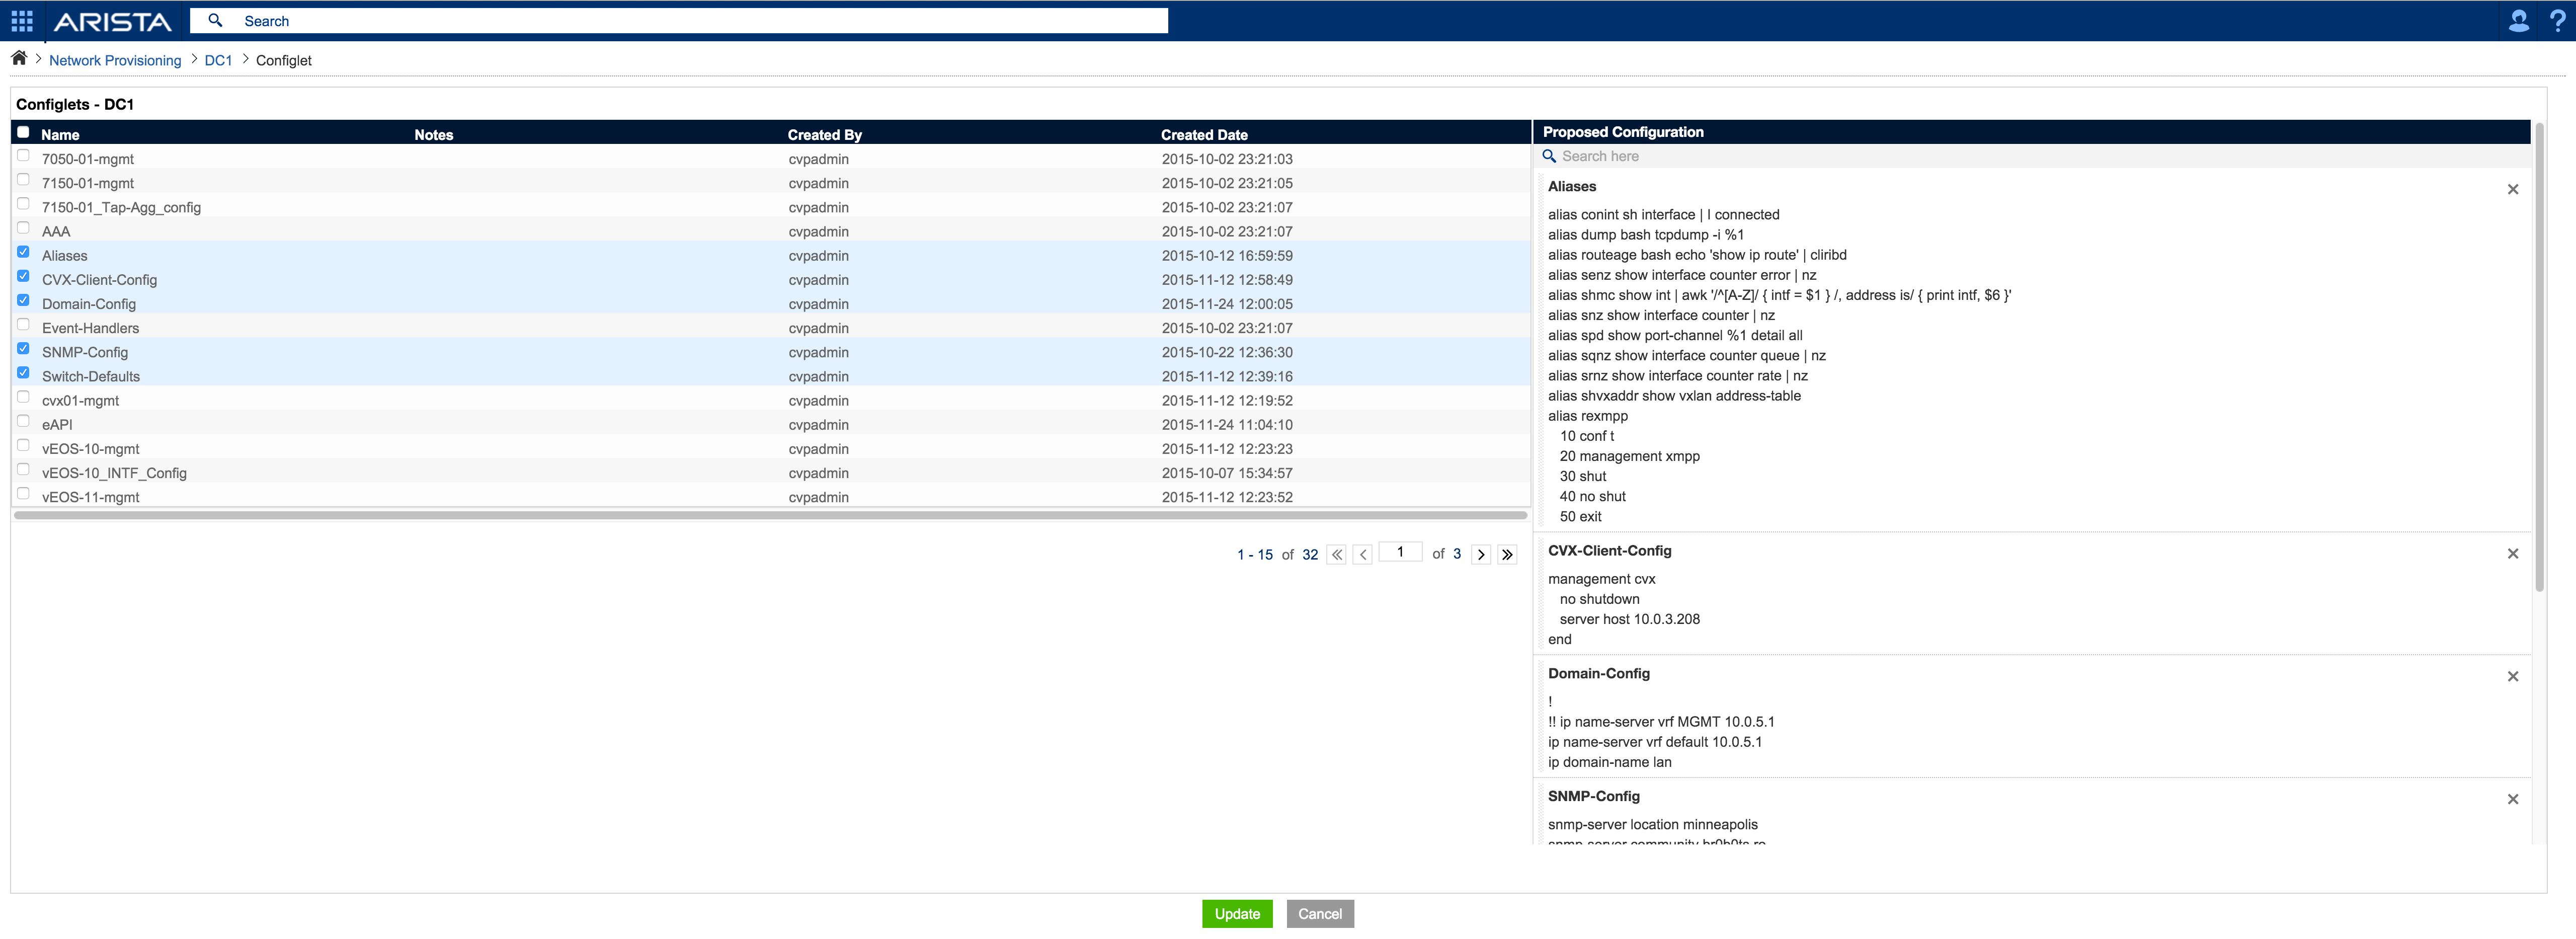Remove the Aliases configlet with X
This screenshot has width=2576, height=939.
click(x=2512, y=190)
